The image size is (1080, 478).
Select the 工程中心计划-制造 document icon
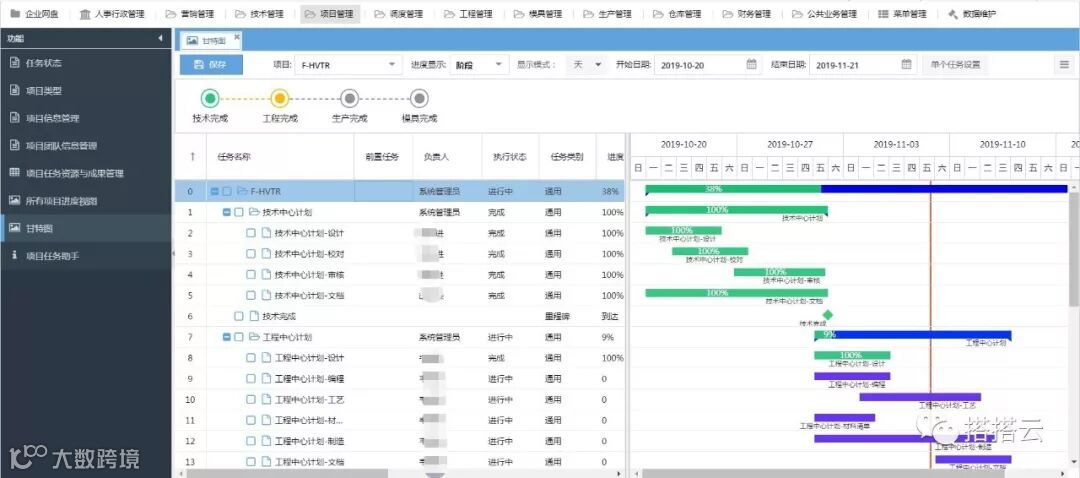tap(267, 440)
